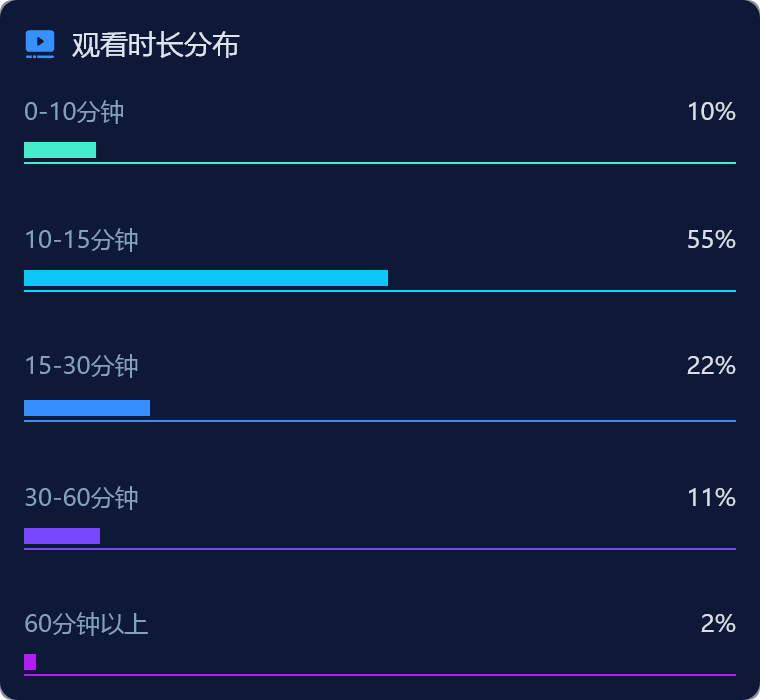
Task: Click the 55% percentage value
Action: (711, 240)
